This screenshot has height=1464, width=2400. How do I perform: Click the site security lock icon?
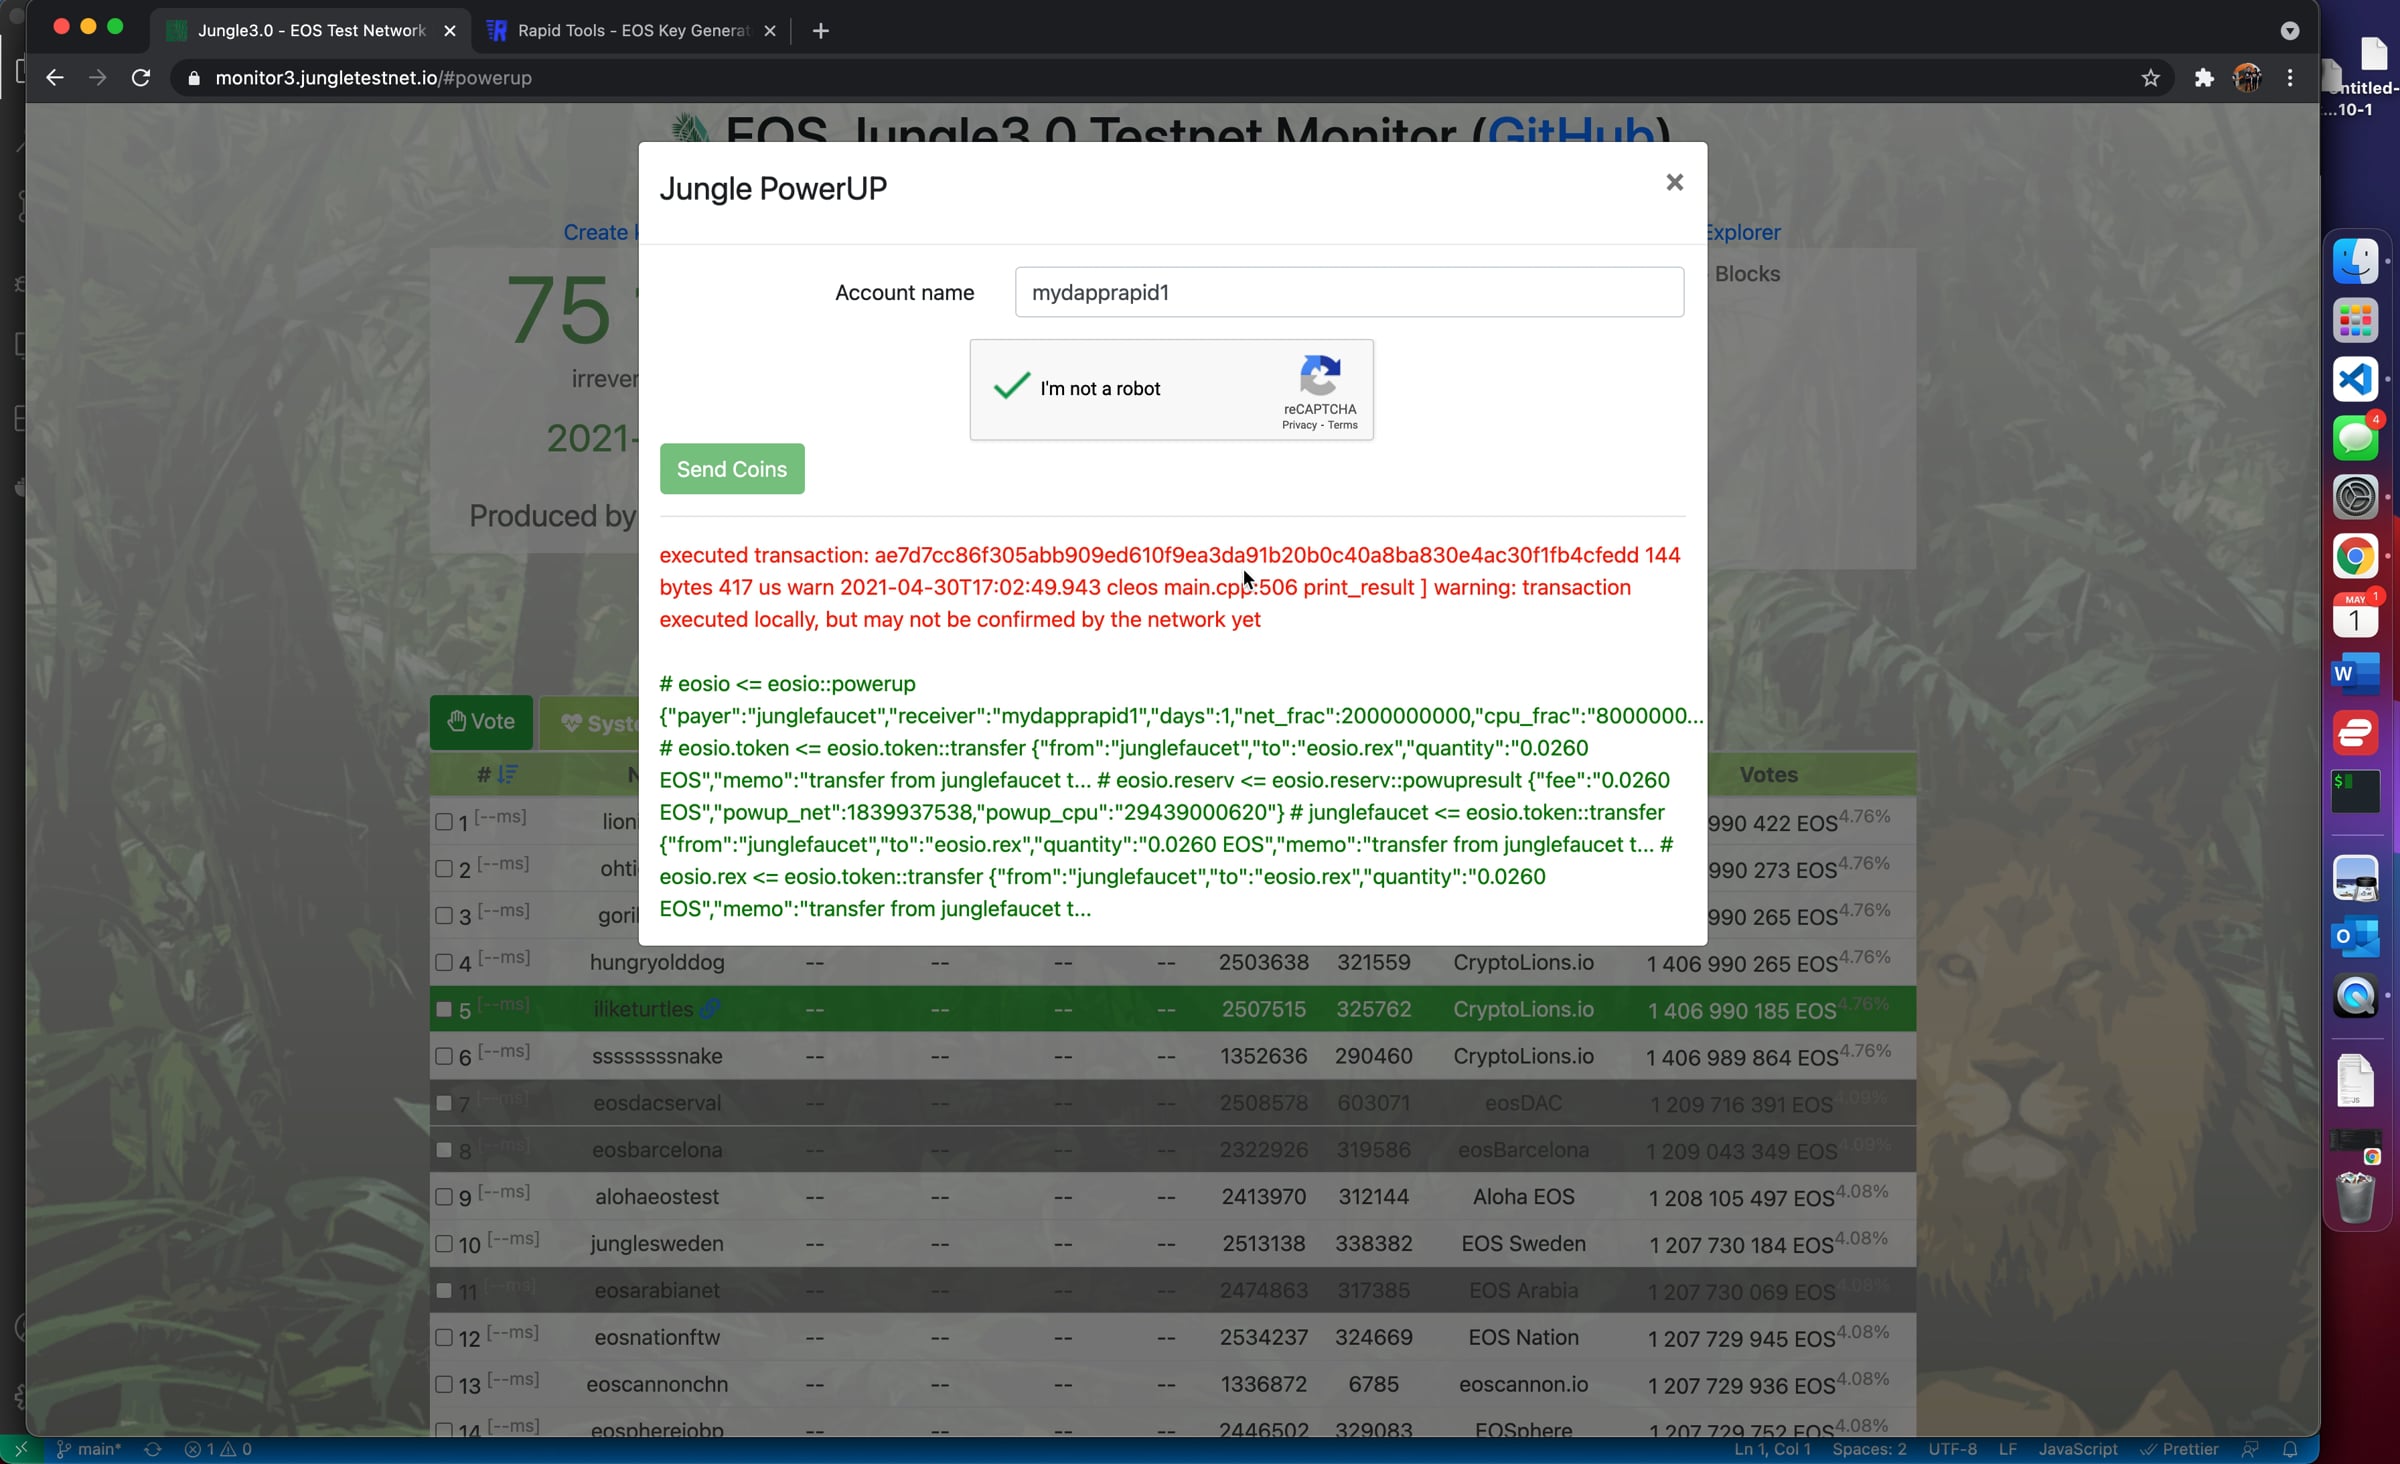pyautogui.click(x=194, y=78)
